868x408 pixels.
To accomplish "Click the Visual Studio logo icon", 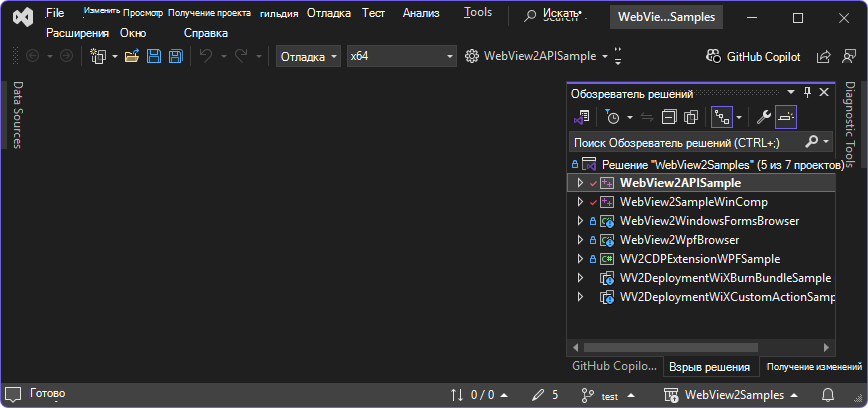I will (24, 18).
